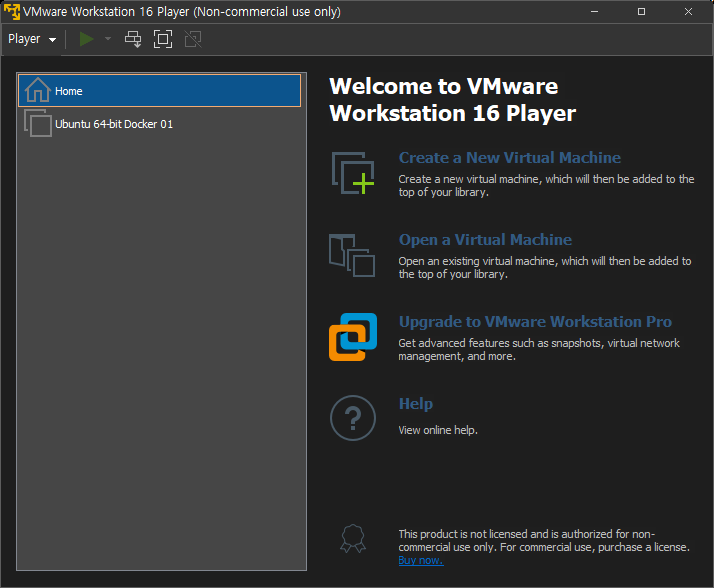Select Ubuntu 64-bit Docker 01 virtual machine
The width and height of the screenshot is (714, 588).
(159, 124)
